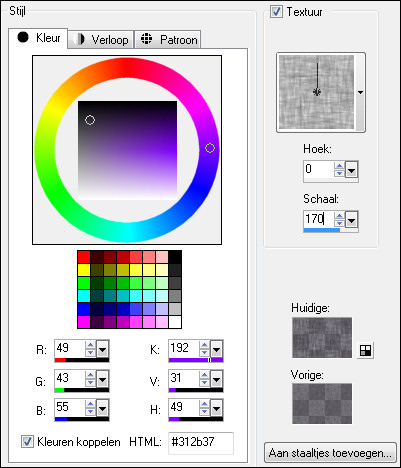Click the Vorige previous texture preview
This screenshot has width=401, height=468.
pos(322,403)
